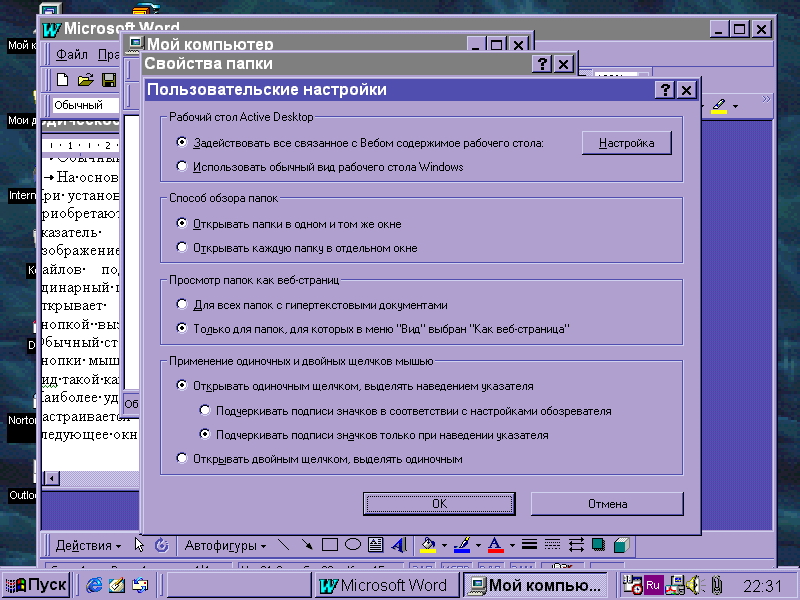Image resolution: width=800 pixels, height=600 pixels.
Task: Click the Line Color brush icon
Action: tap(462, 545)
